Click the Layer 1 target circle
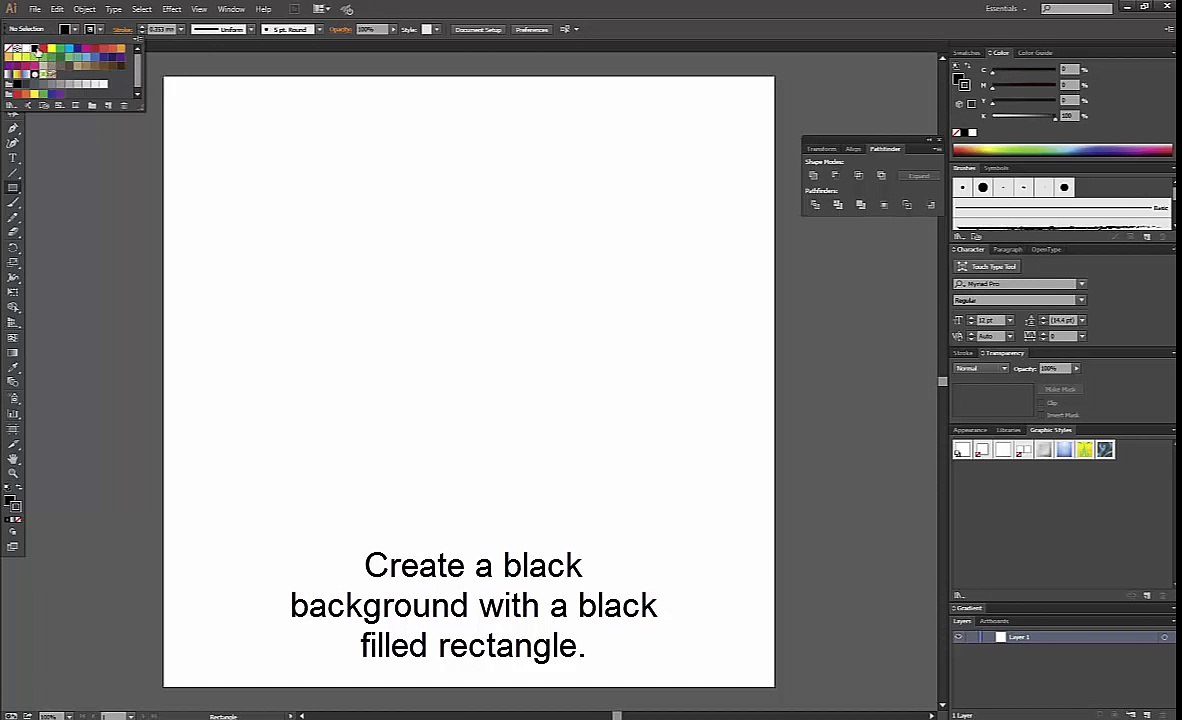The height and width of the screenshot is (720, 1182). (1164, 637)
